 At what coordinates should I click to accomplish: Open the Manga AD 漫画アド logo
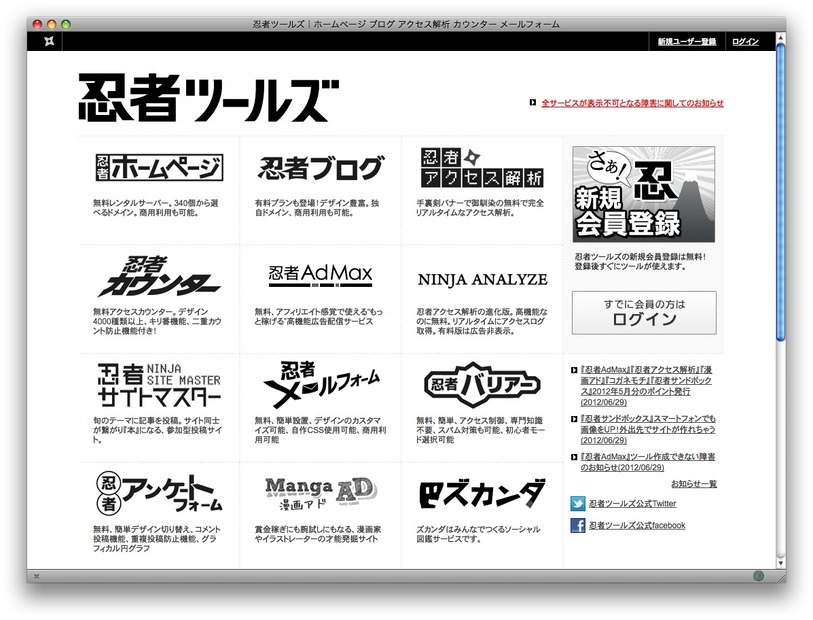321,493
